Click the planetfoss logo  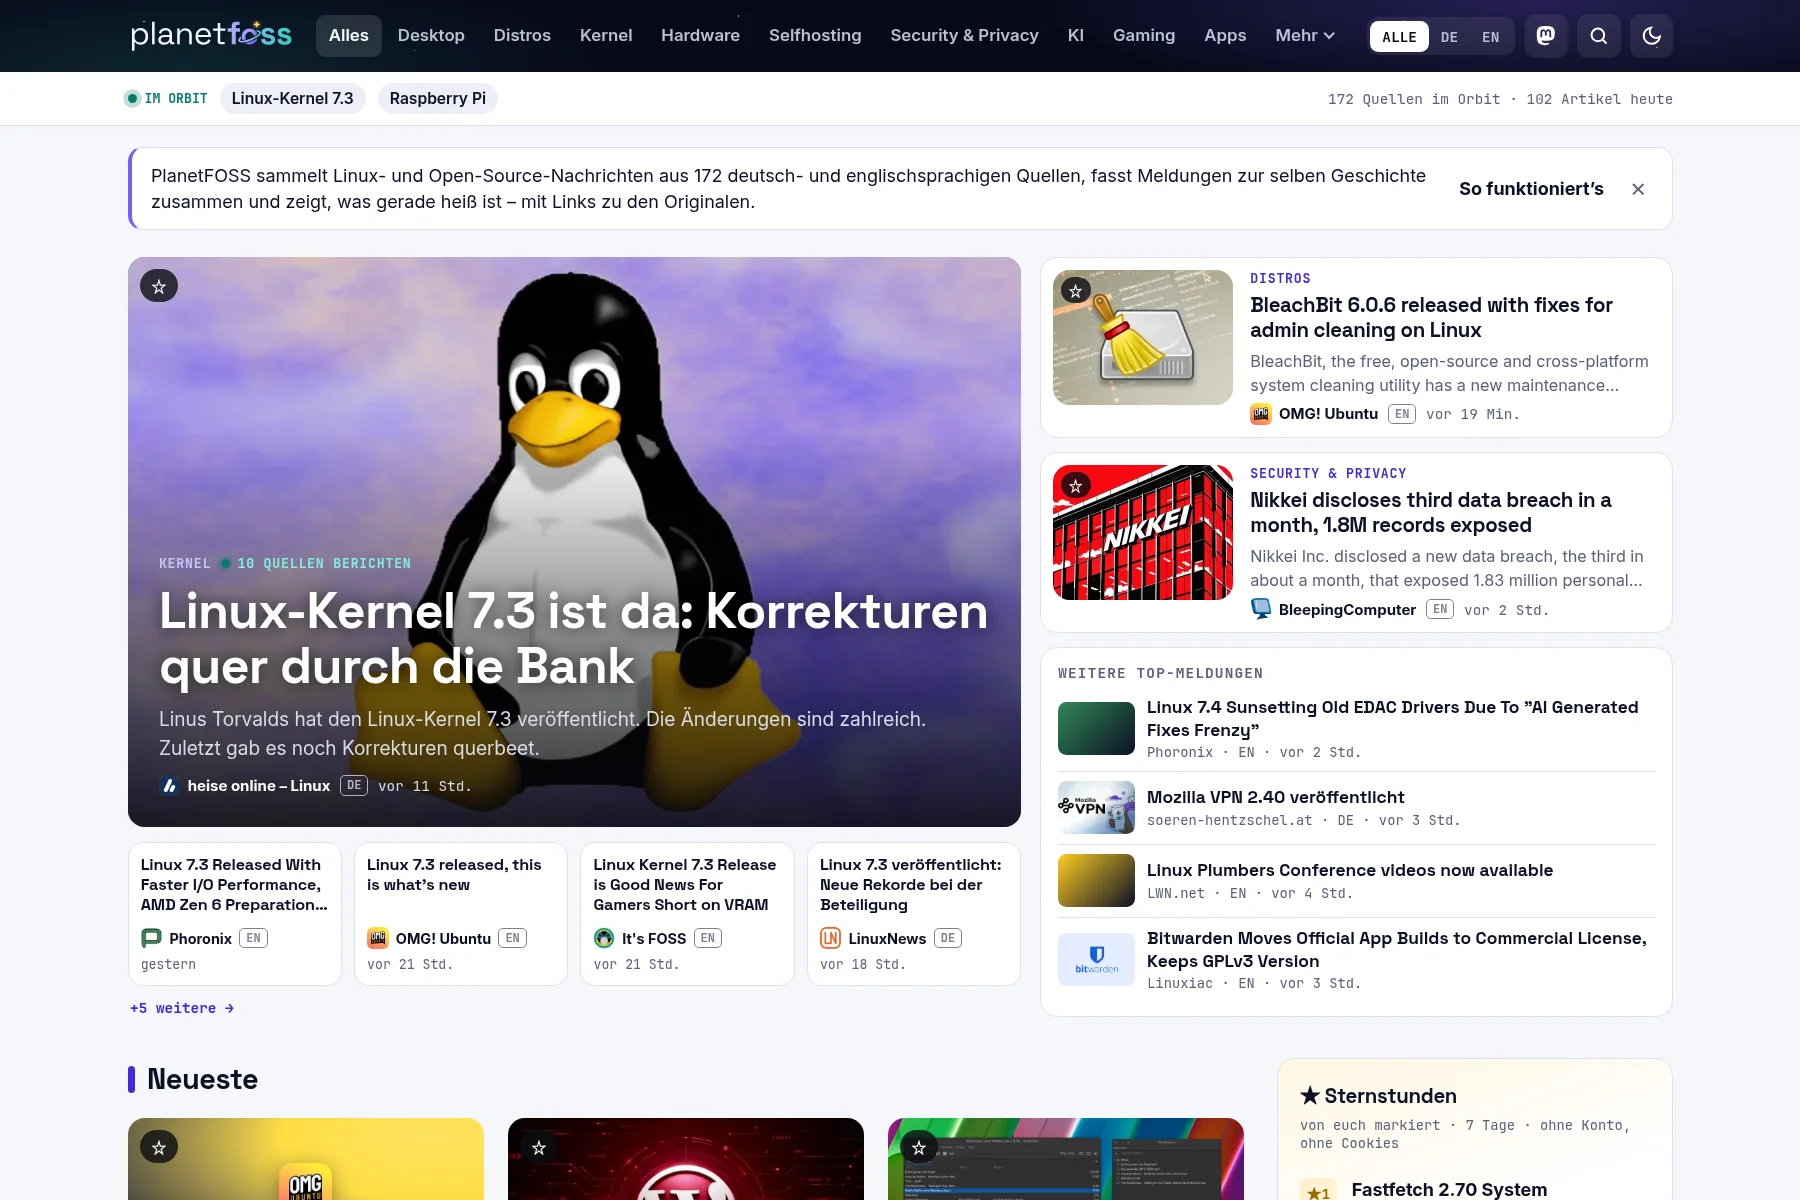(x=211, y=35)
